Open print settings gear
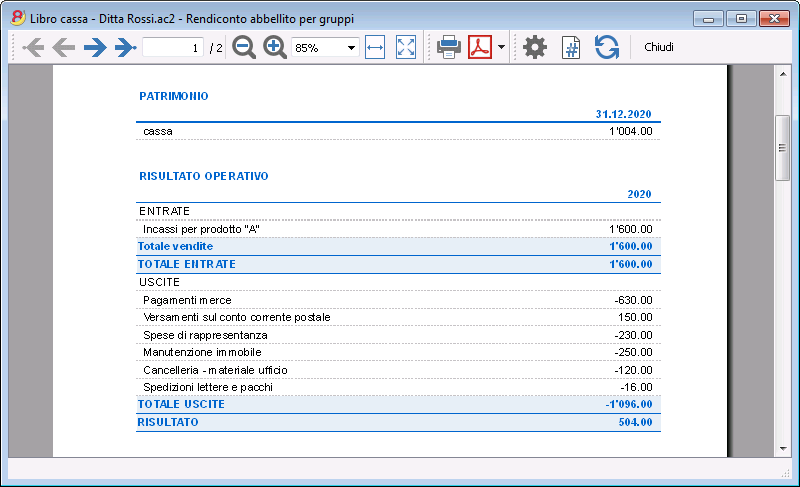800x487 pixels. pyautogui.click(x=535, y=47)
